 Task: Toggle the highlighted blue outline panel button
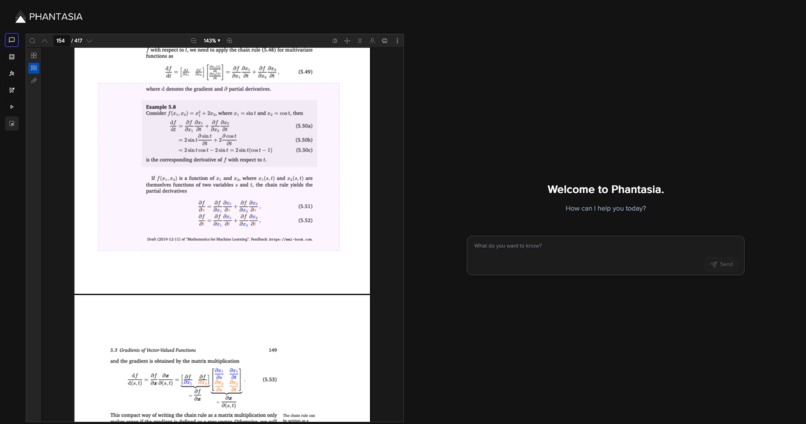pyautogui.click(x=34, y=68)
